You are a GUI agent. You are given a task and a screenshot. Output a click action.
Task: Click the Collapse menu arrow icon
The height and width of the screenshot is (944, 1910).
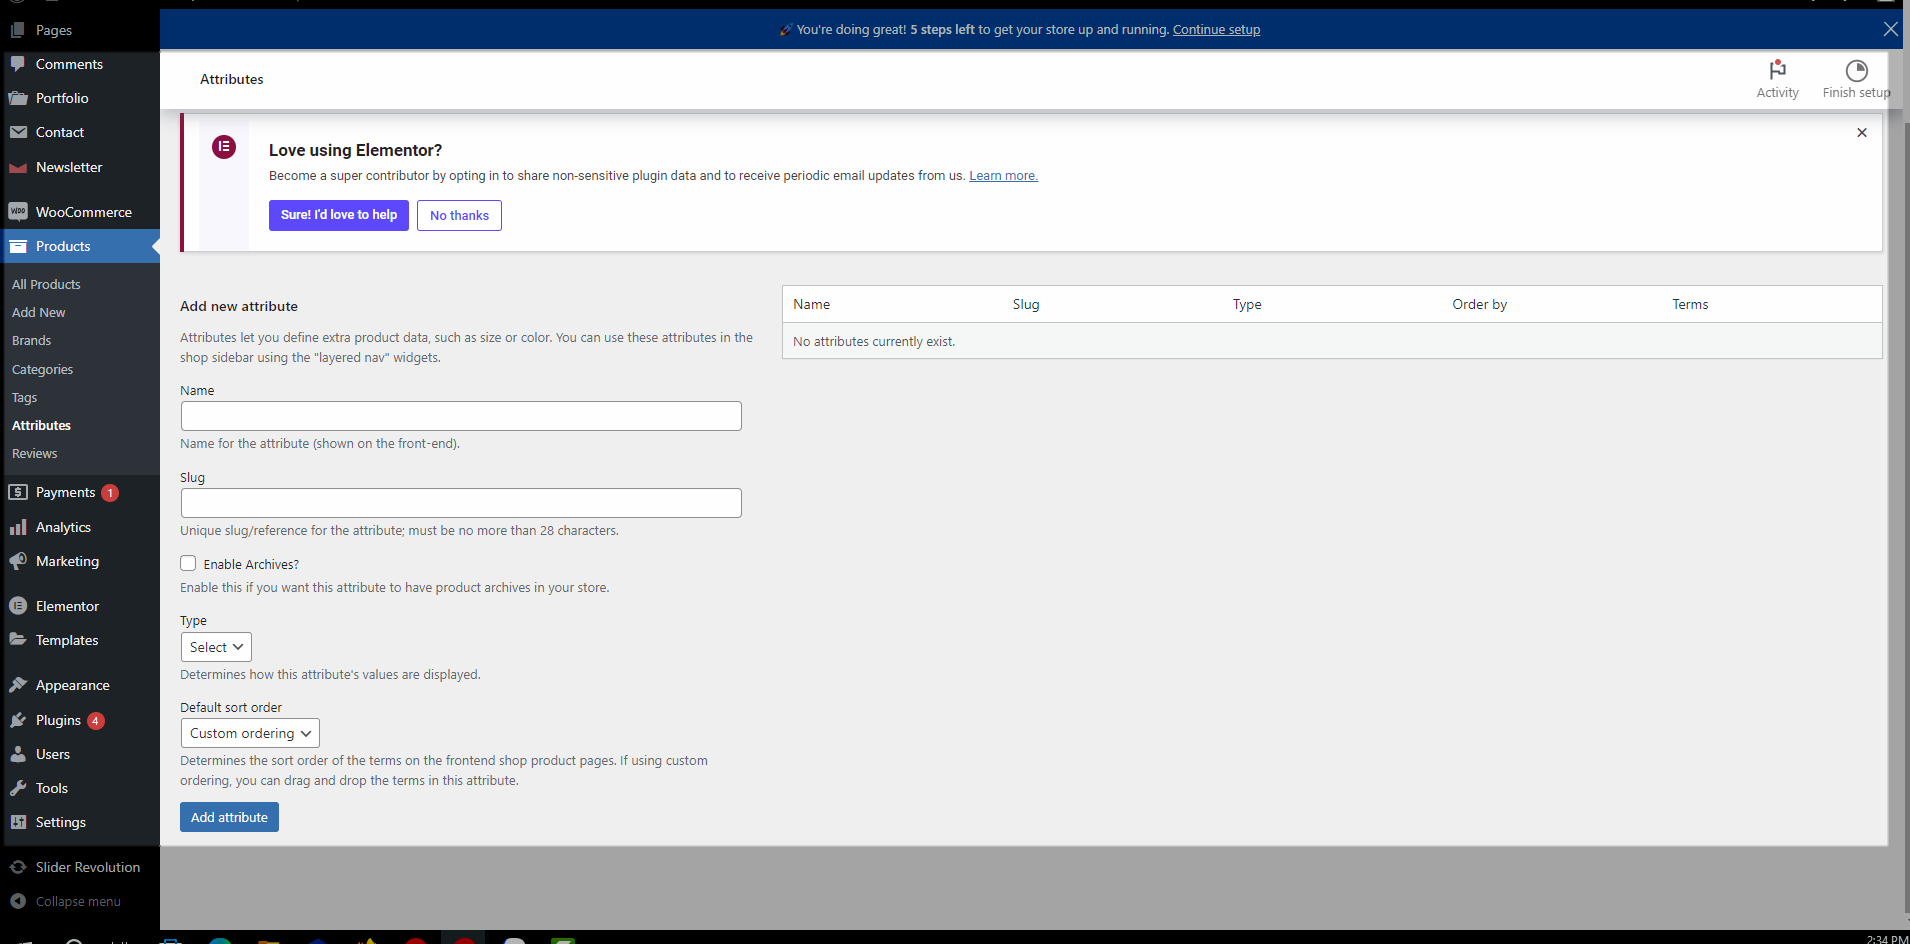[x=18, y=901]
